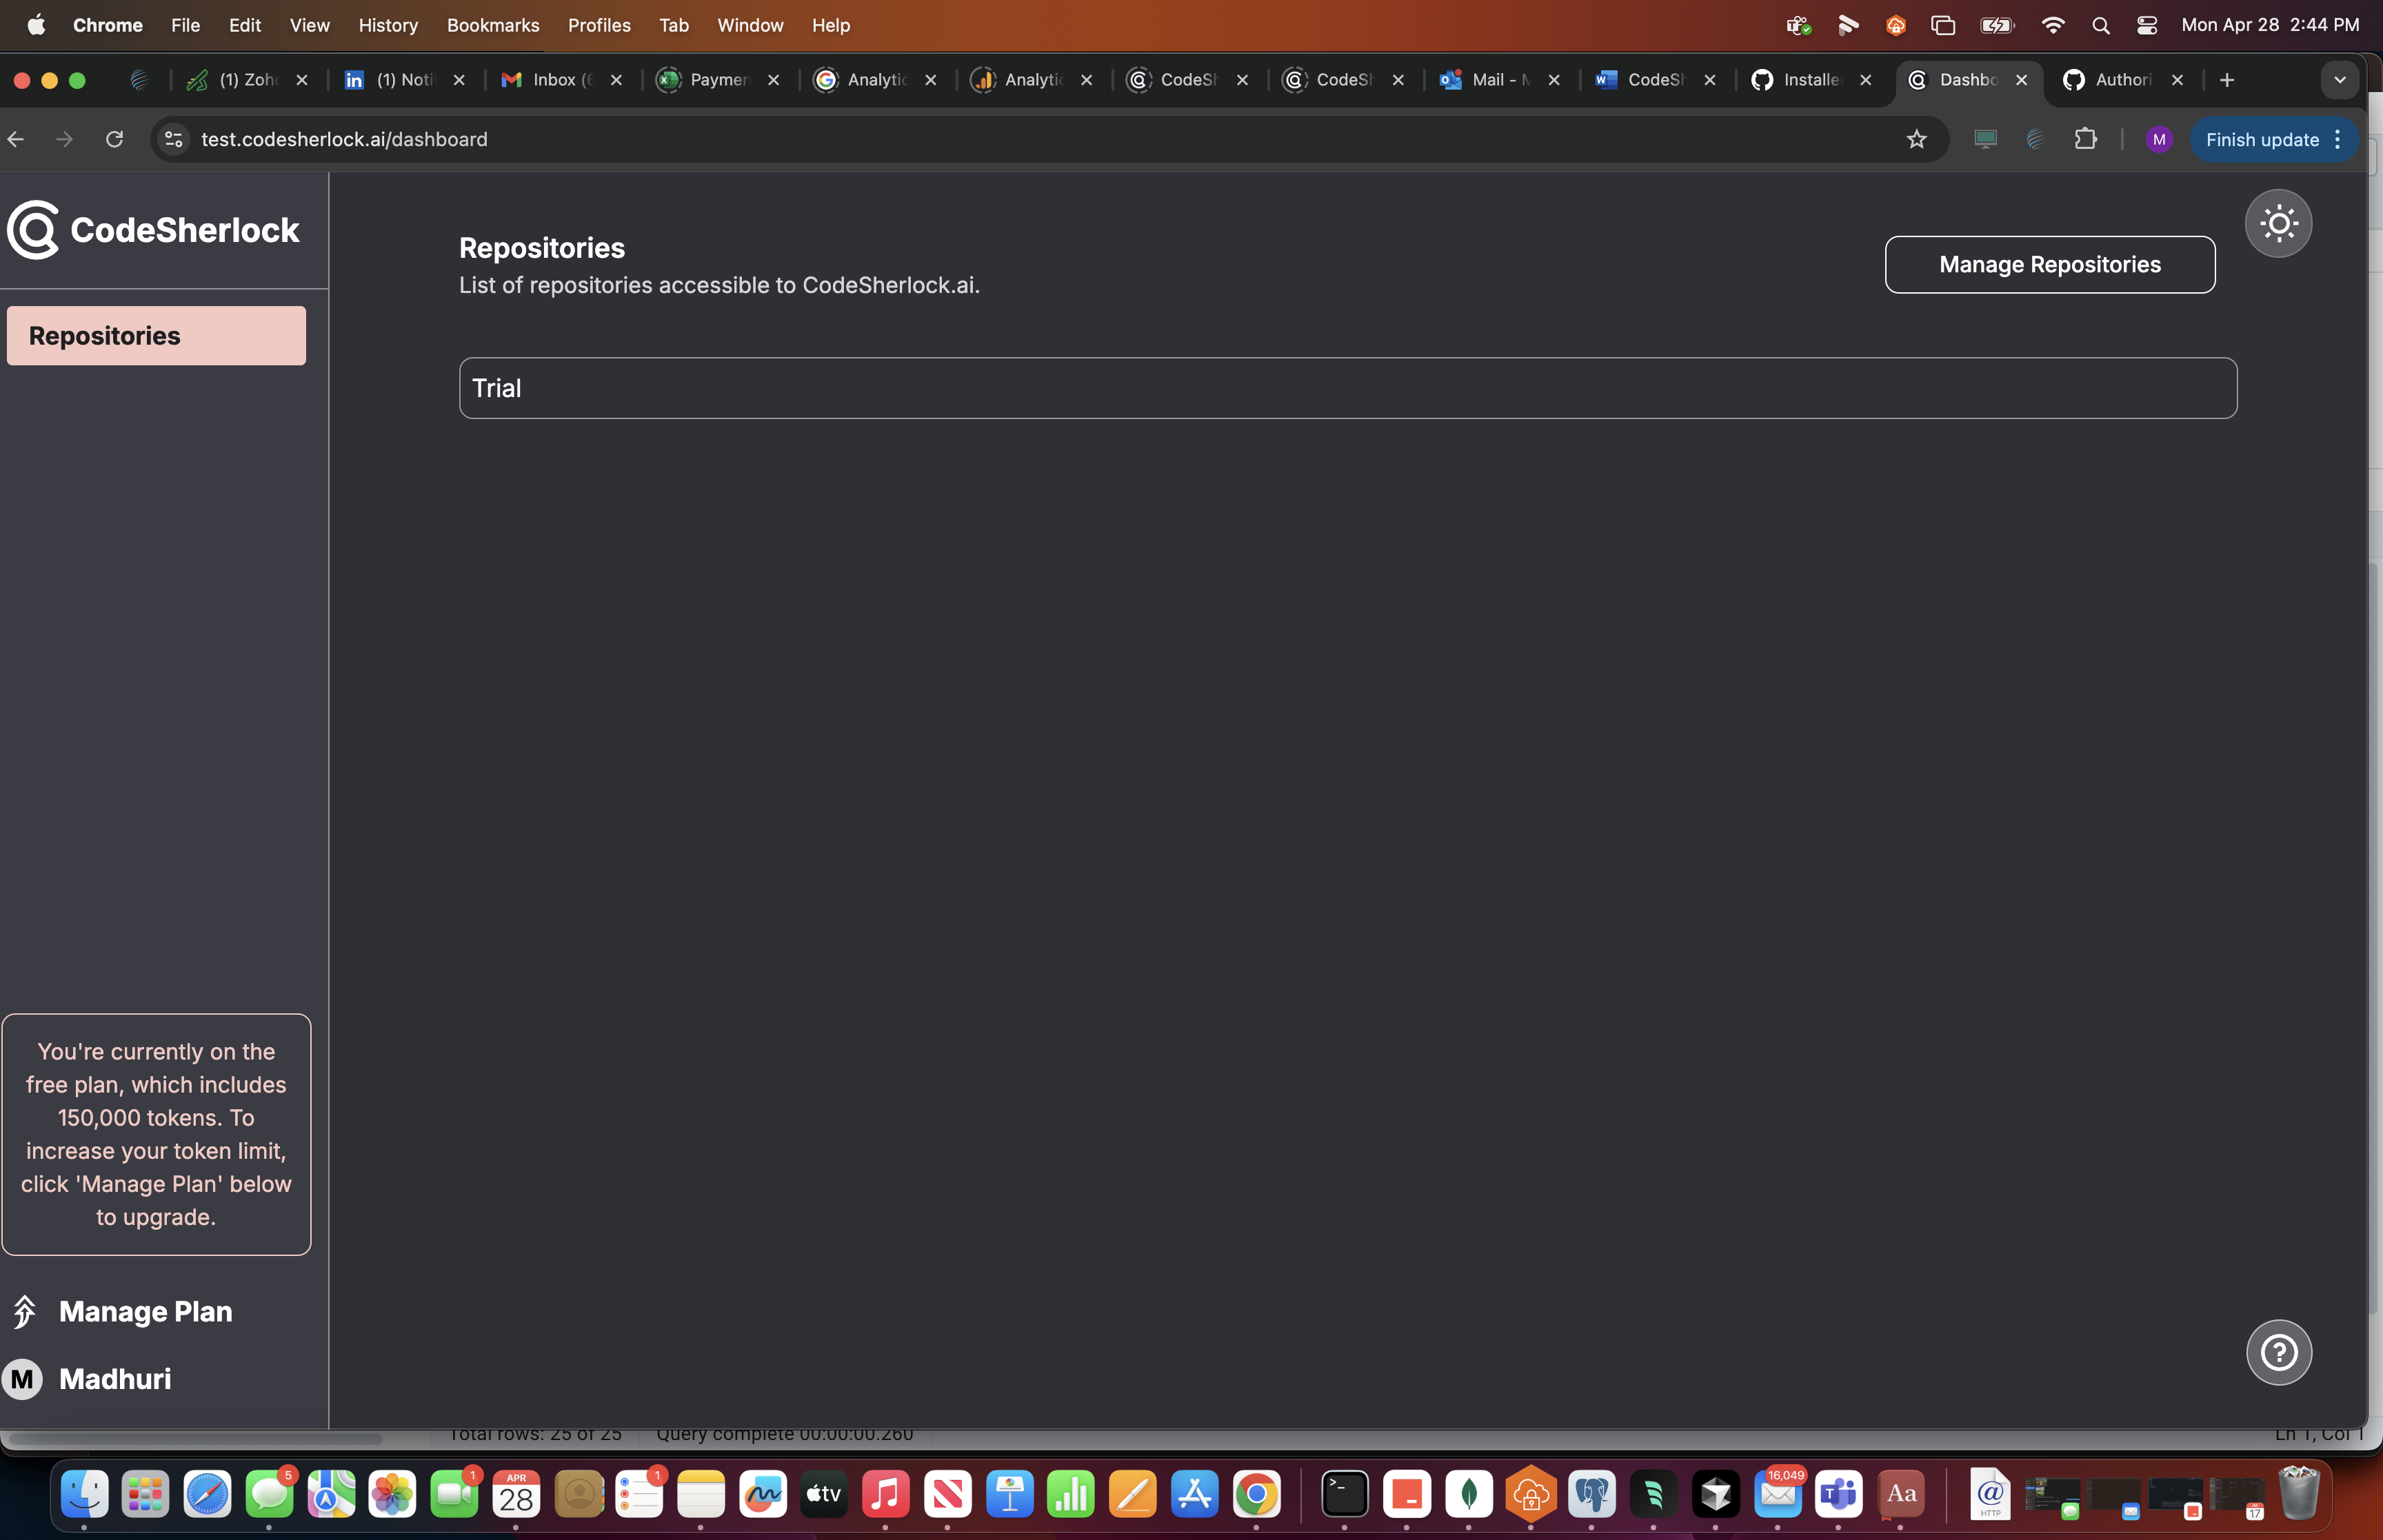Screen dimensions: 2383x1540
Task: Click the Manage Plan upgrade arrow icon
Action: pyautogui.click(x=25, y=1311)
